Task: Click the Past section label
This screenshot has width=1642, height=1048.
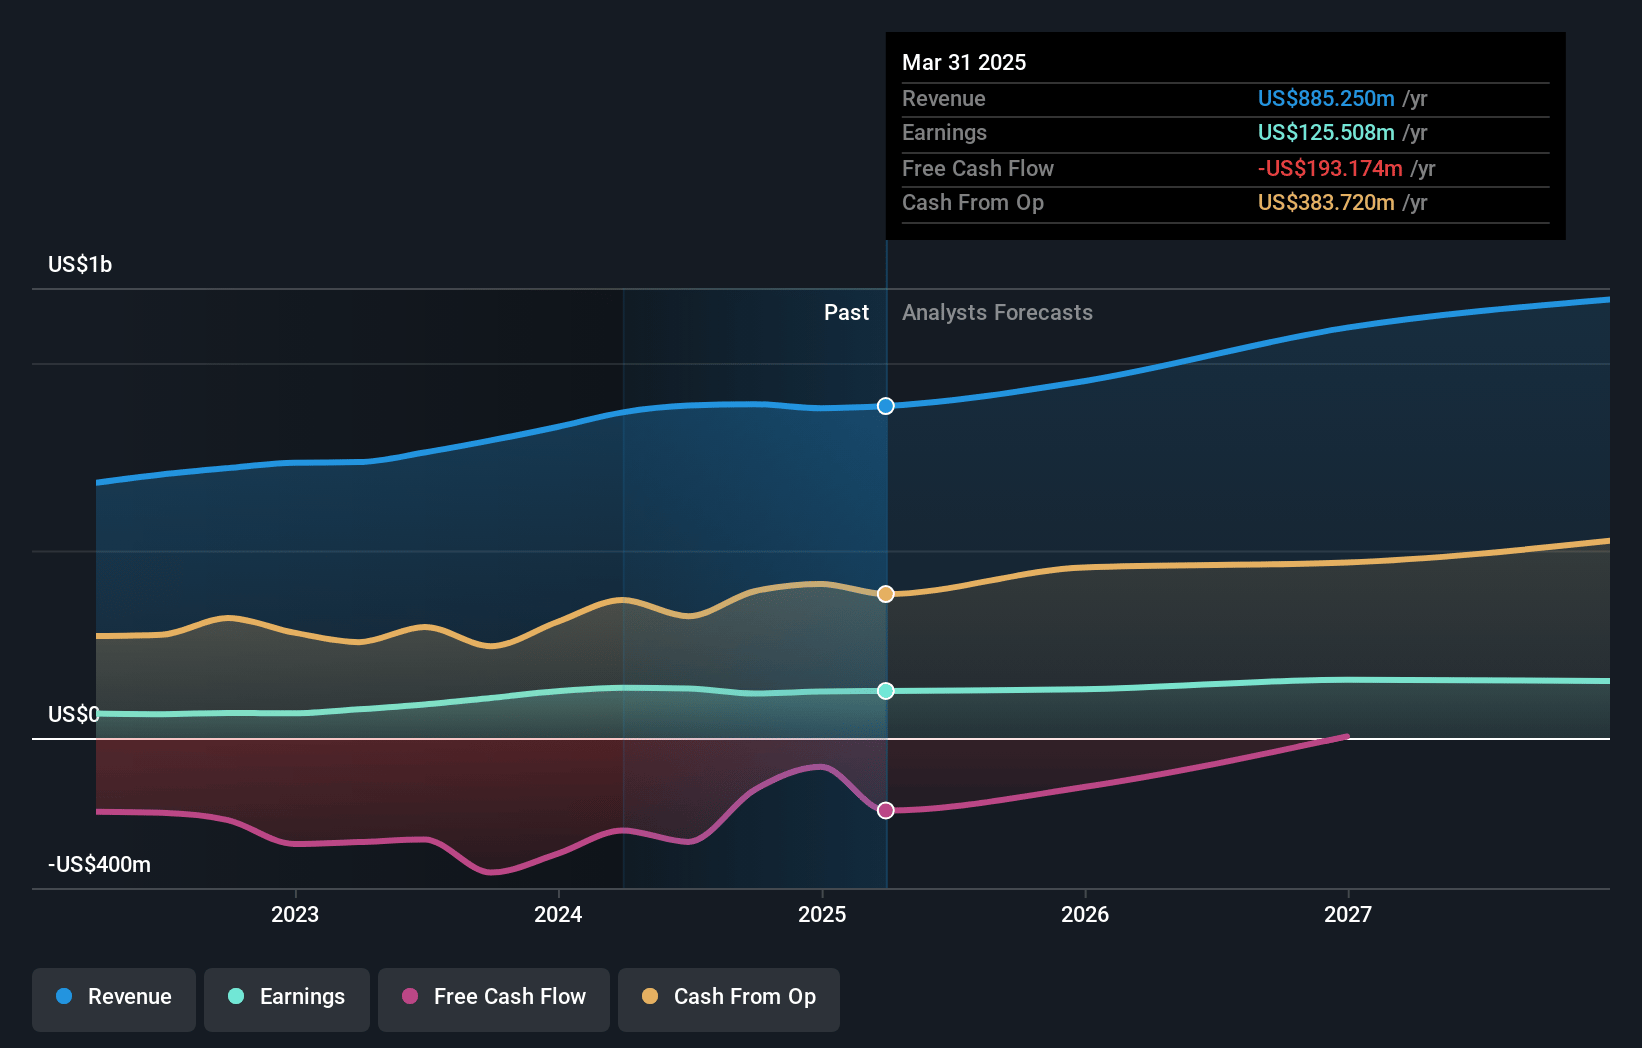Action: pos(846,313)
